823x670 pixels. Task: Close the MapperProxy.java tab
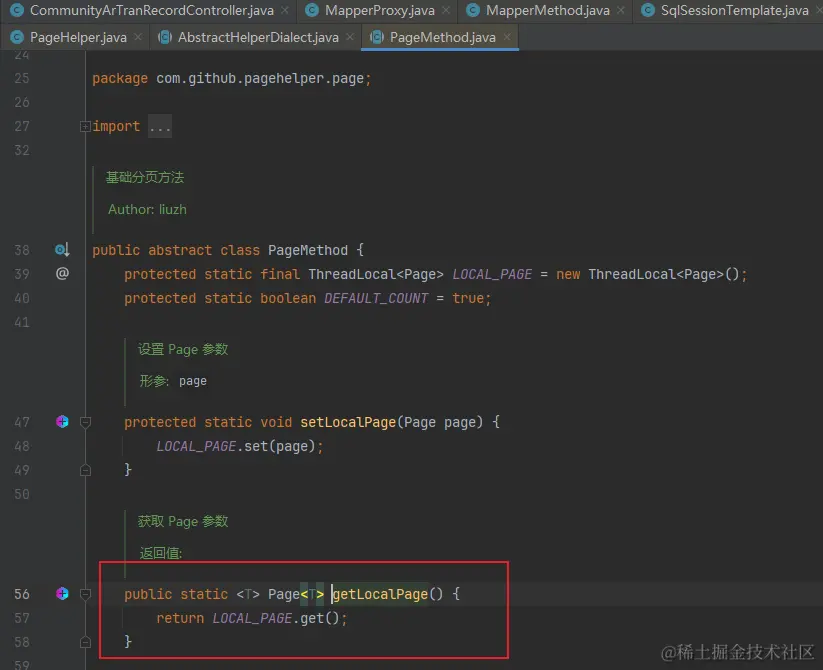(446, 10)
